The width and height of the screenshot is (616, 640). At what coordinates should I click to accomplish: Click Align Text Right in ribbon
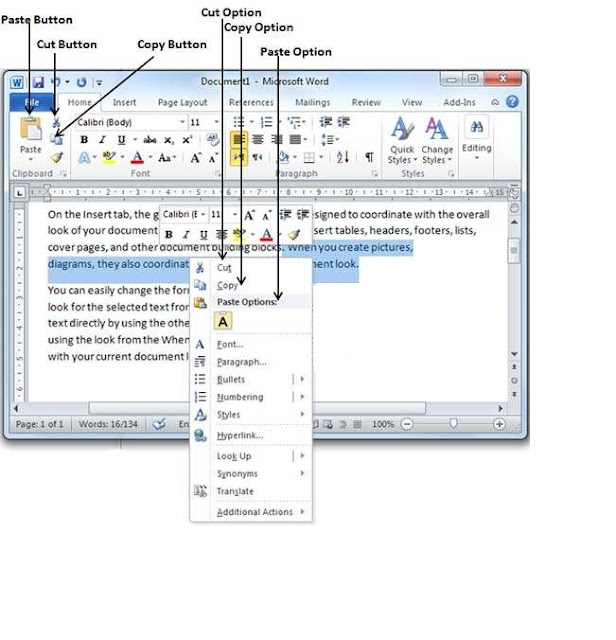tap(277, 140)
